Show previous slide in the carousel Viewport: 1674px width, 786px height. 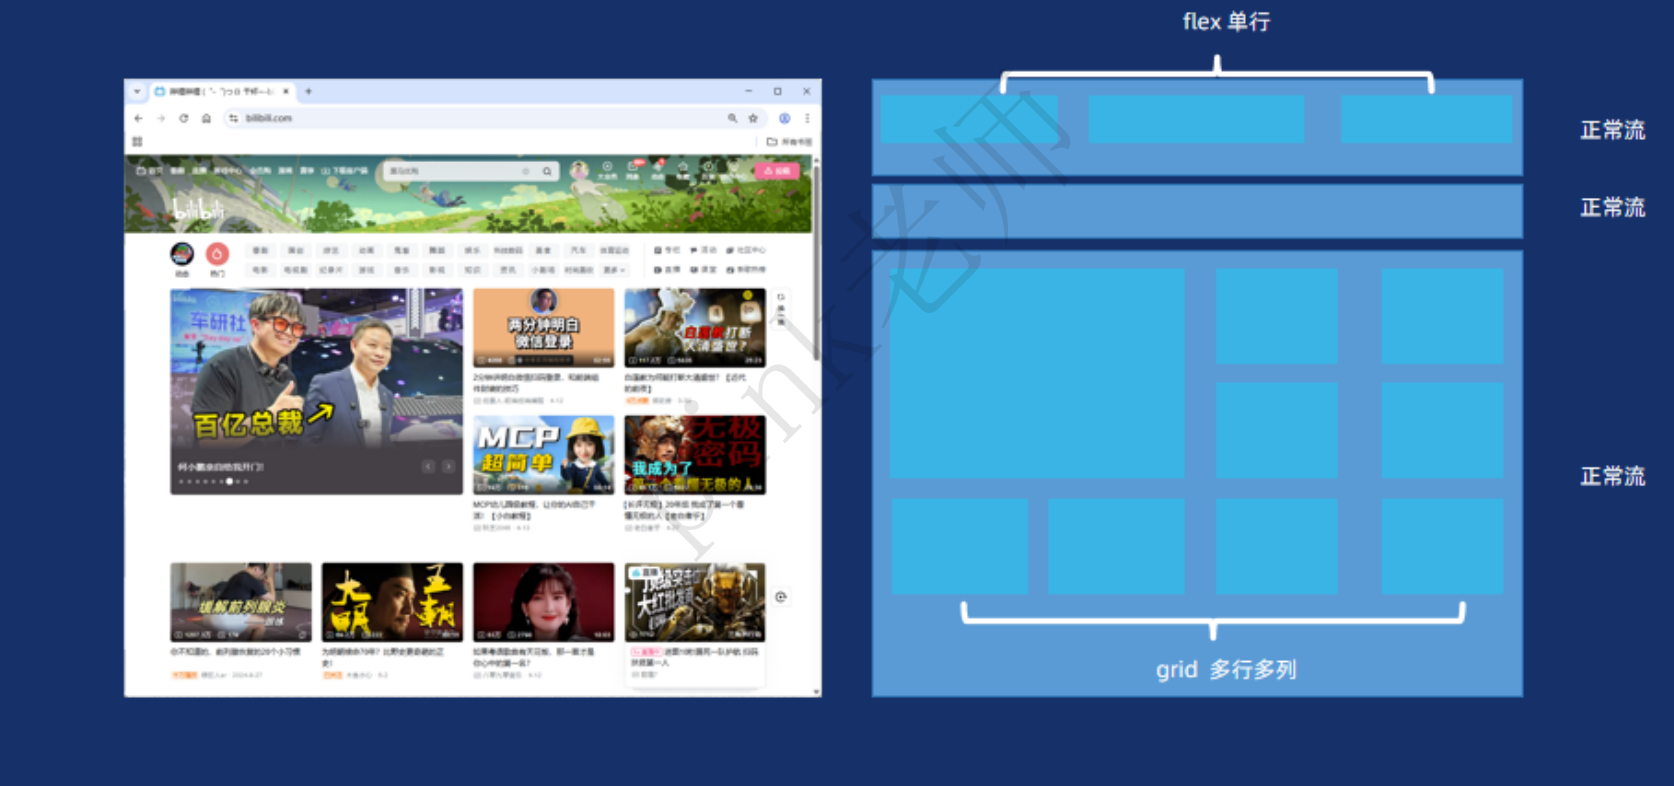point(428,466)
